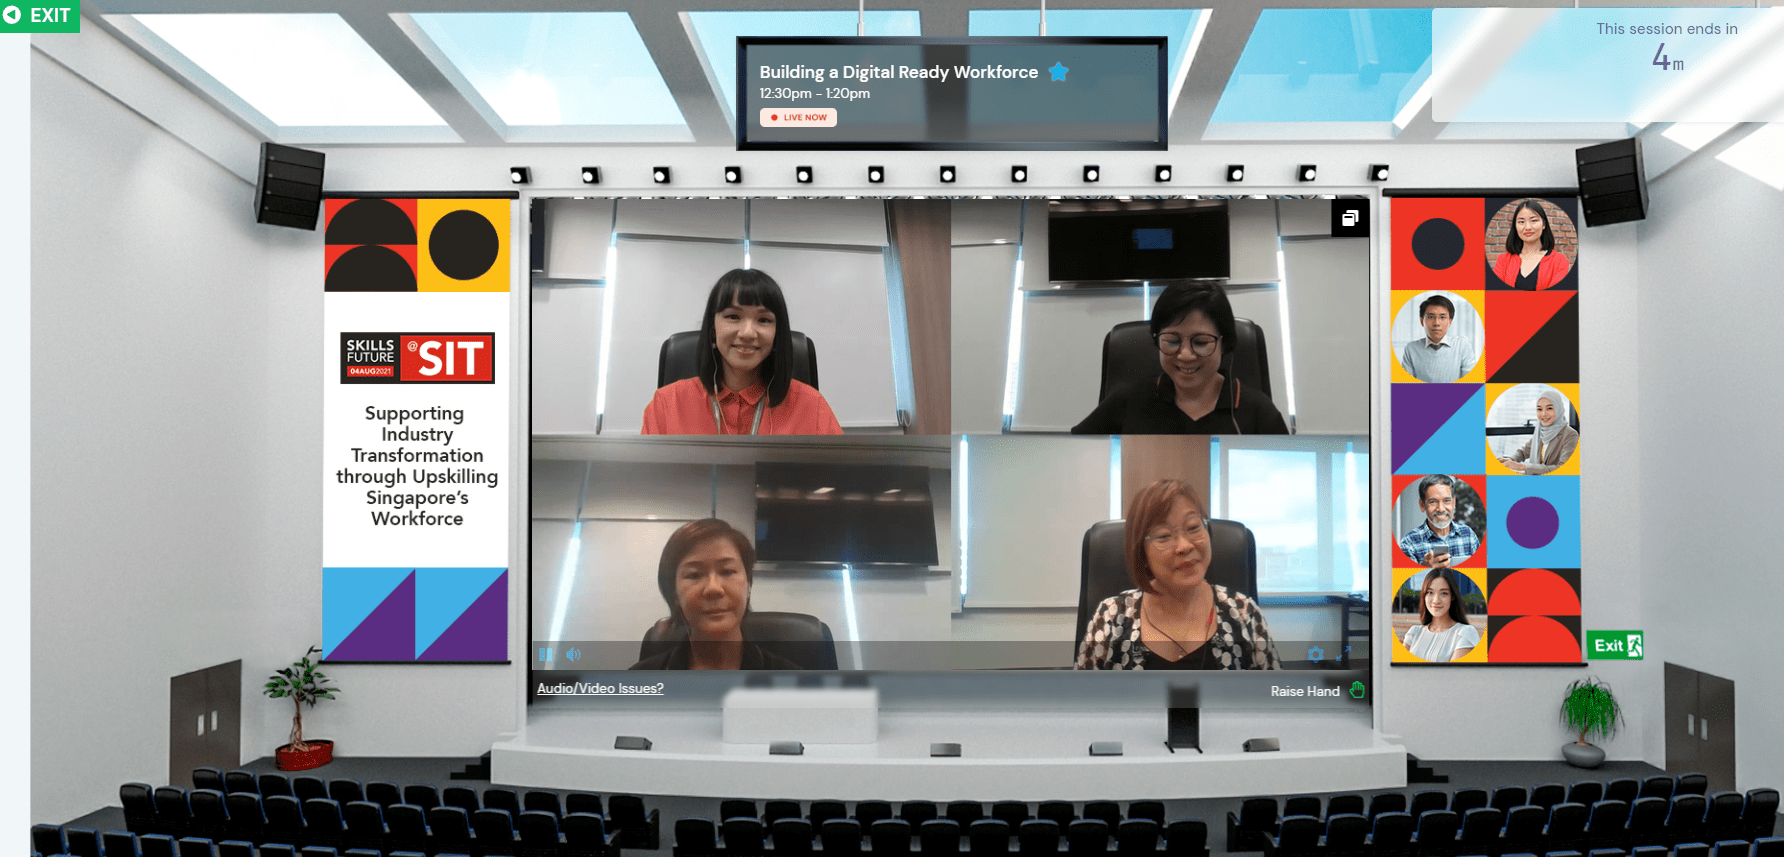Click the session time 12:30pm - 1:20pm
This screenshot has width=1784, height=857.
pos(814,93)
